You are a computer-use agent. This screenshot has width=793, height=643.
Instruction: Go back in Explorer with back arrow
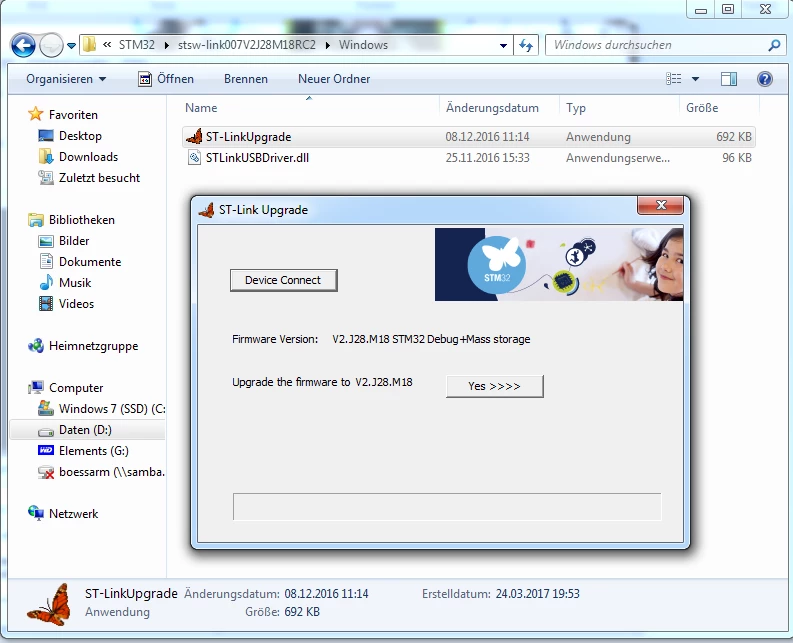click(23, 46)
